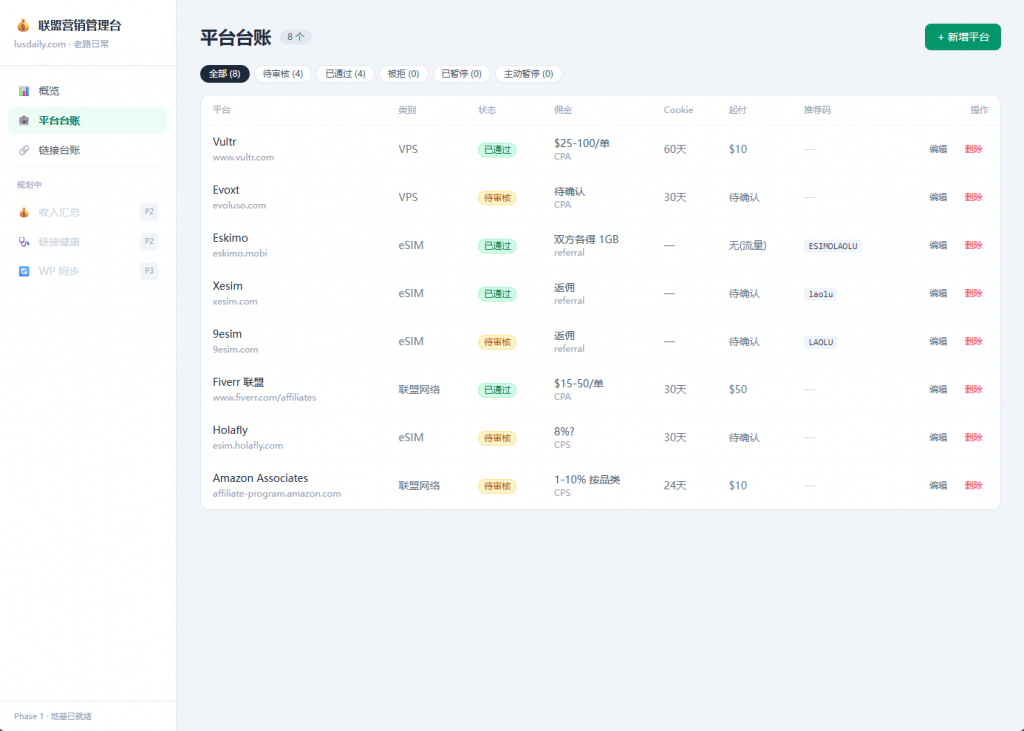Click the evoluso.com URL text
The height and width of the screenshot is (731, 1024).
click(239, 205)
